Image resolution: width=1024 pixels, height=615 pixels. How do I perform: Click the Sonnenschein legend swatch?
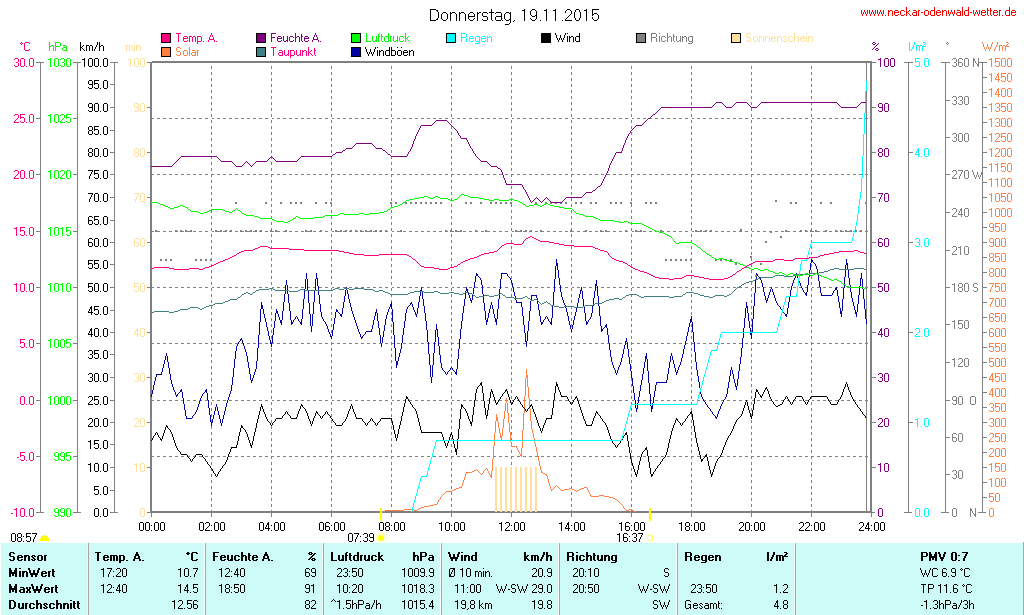[736, 38]
